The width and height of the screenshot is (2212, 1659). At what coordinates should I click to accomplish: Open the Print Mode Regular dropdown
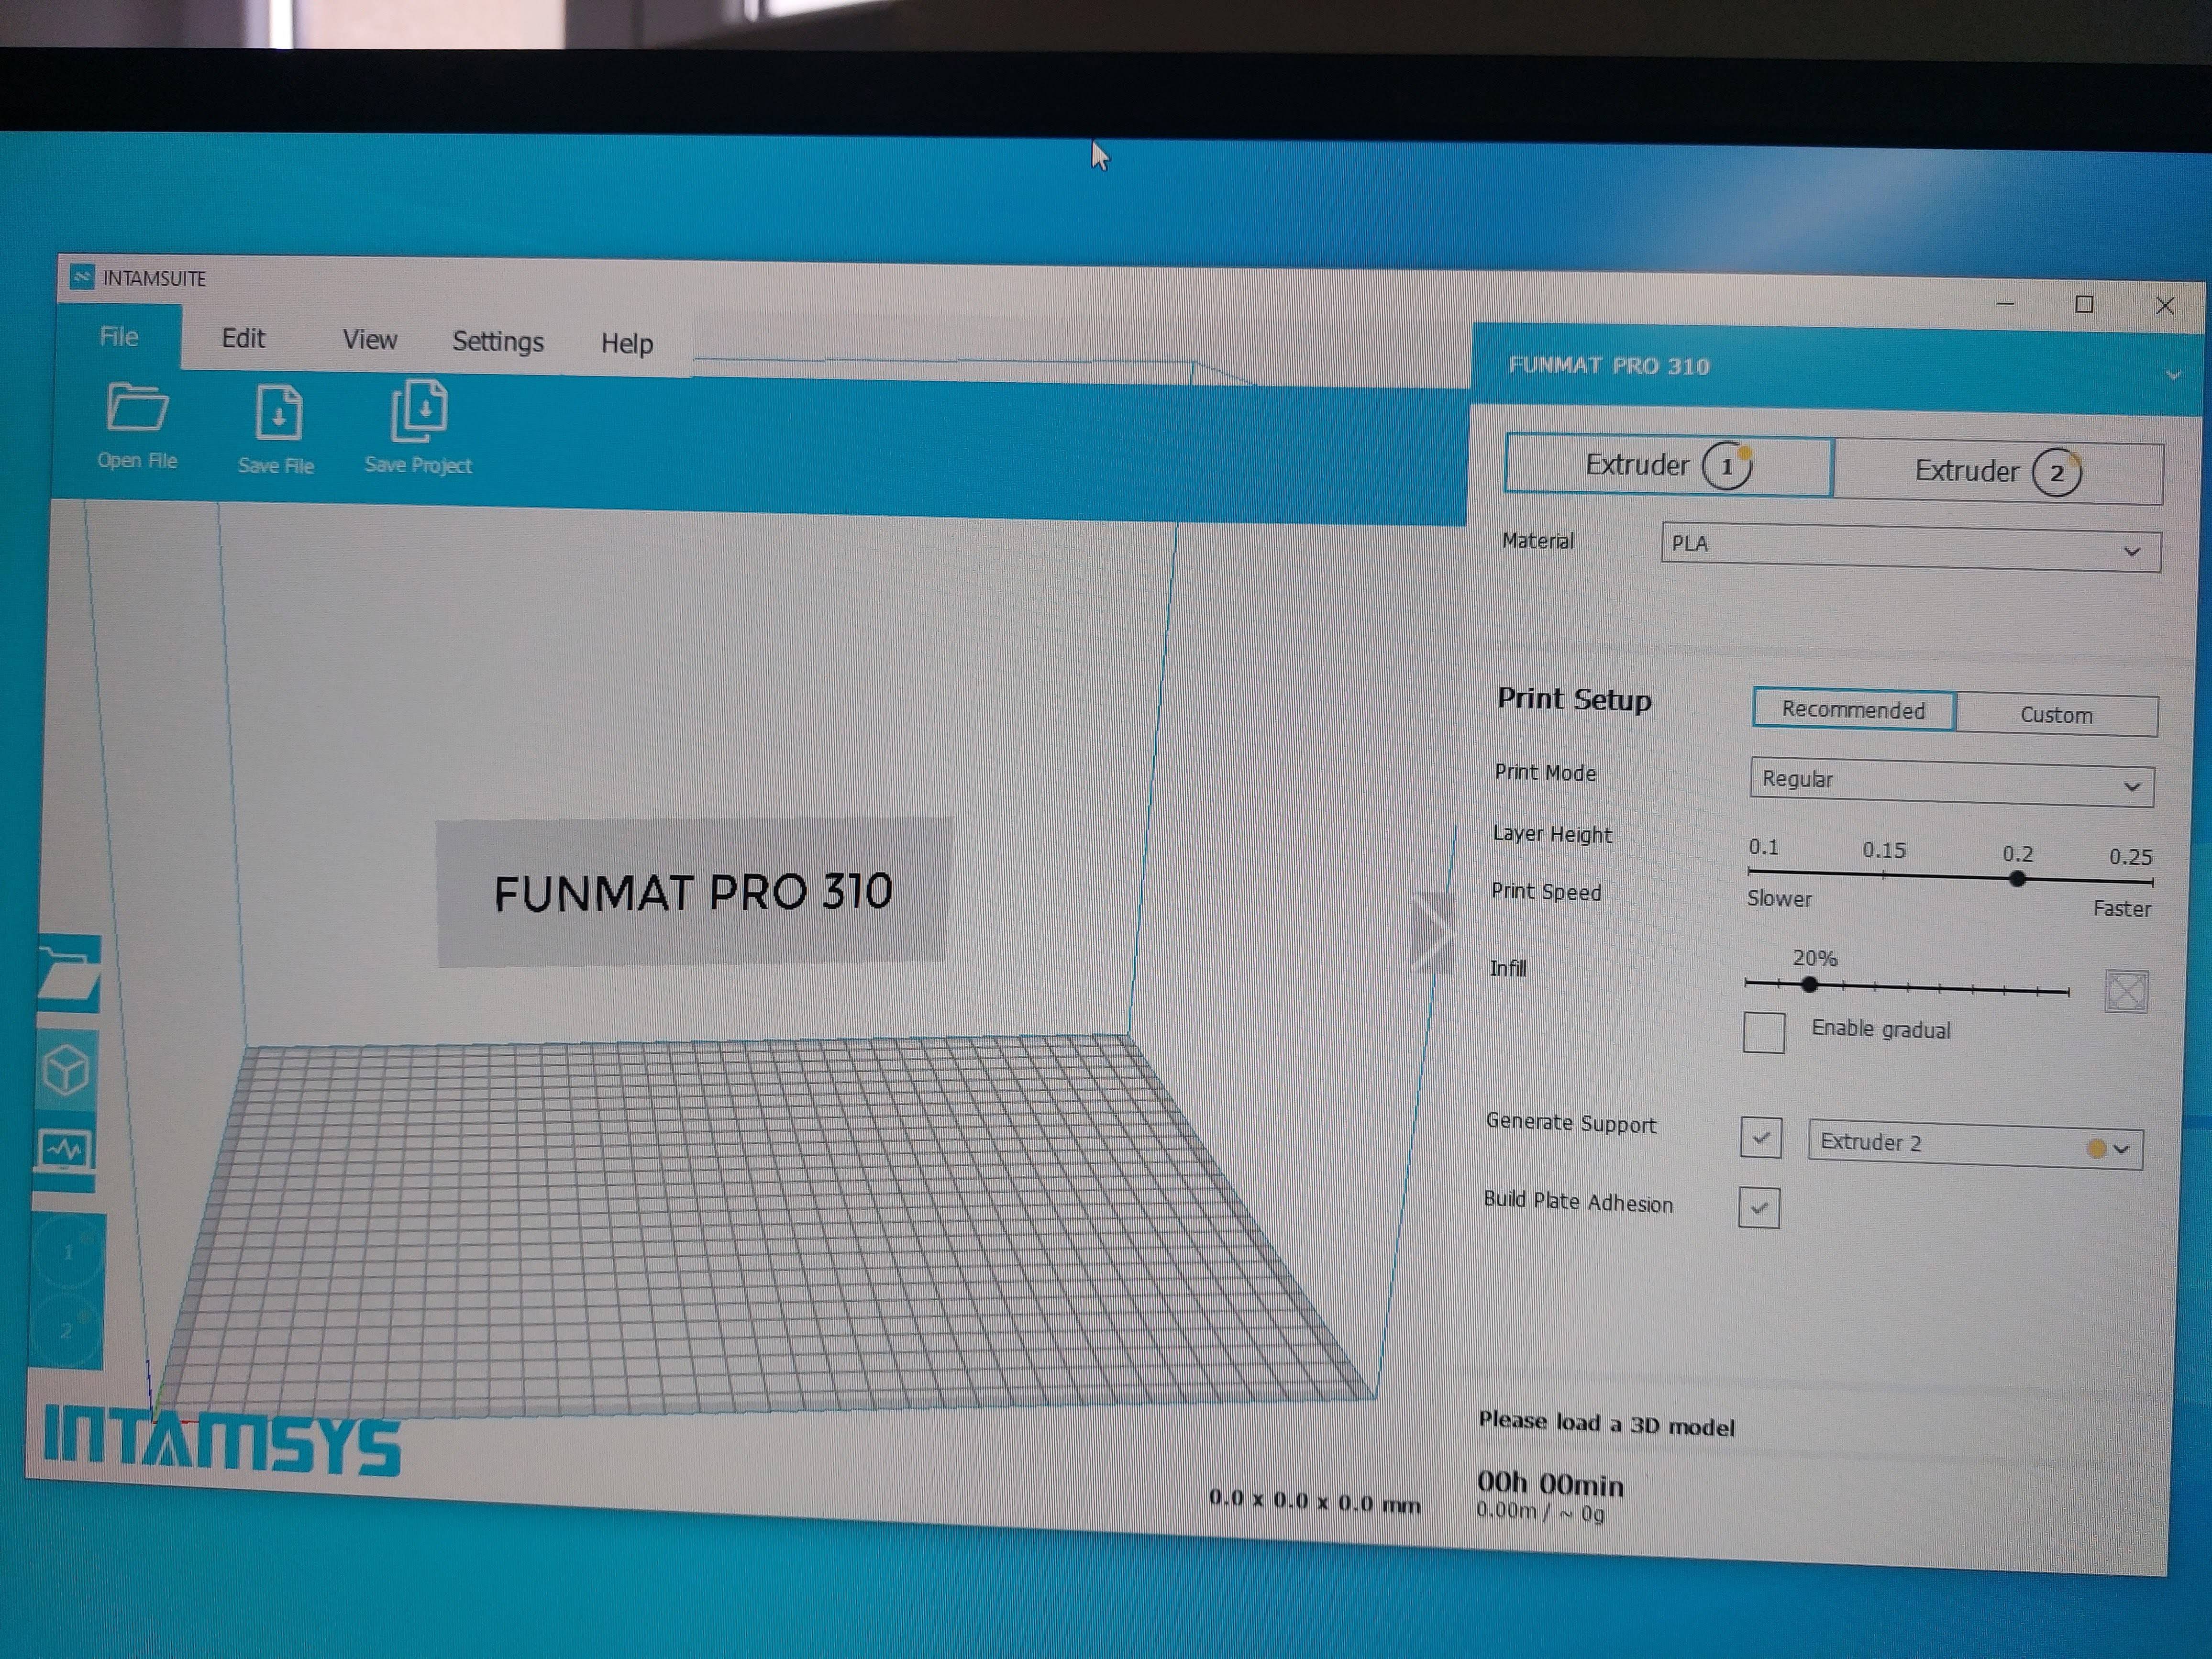point(1951,782)
